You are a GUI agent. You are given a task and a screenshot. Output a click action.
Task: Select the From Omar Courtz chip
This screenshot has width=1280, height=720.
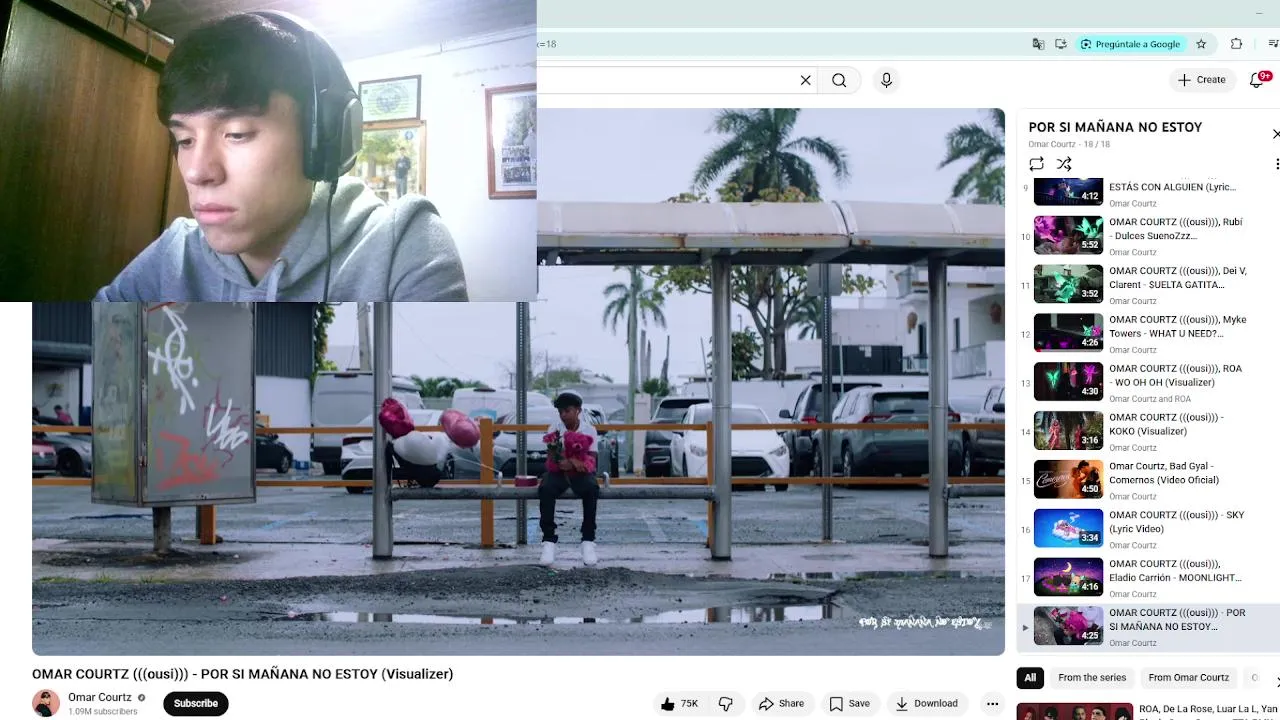(1188, 678)
